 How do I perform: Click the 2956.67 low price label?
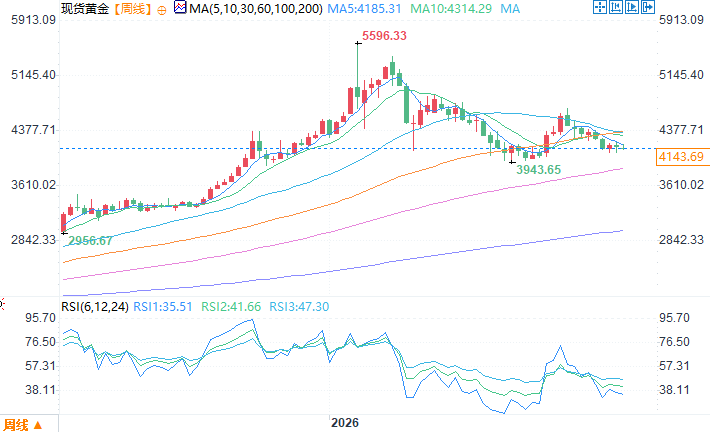tap(90, 241)
